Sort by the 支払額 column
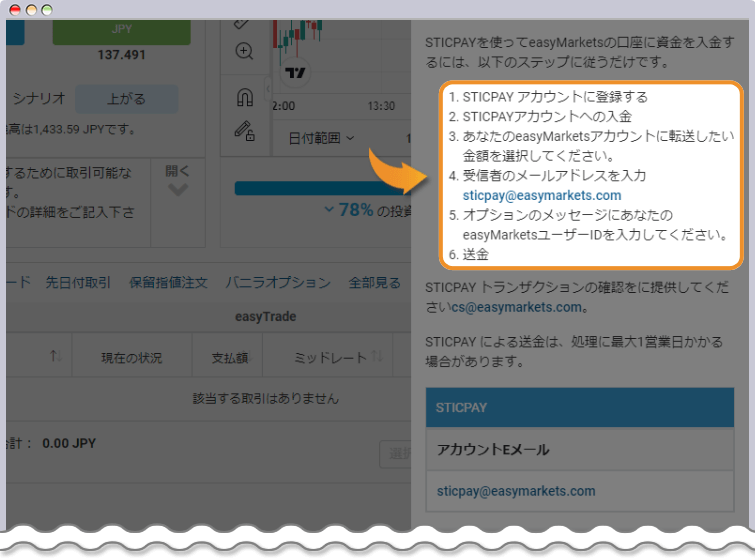The image size is (755, 559). pyautogui.click(x=230, y=358)
